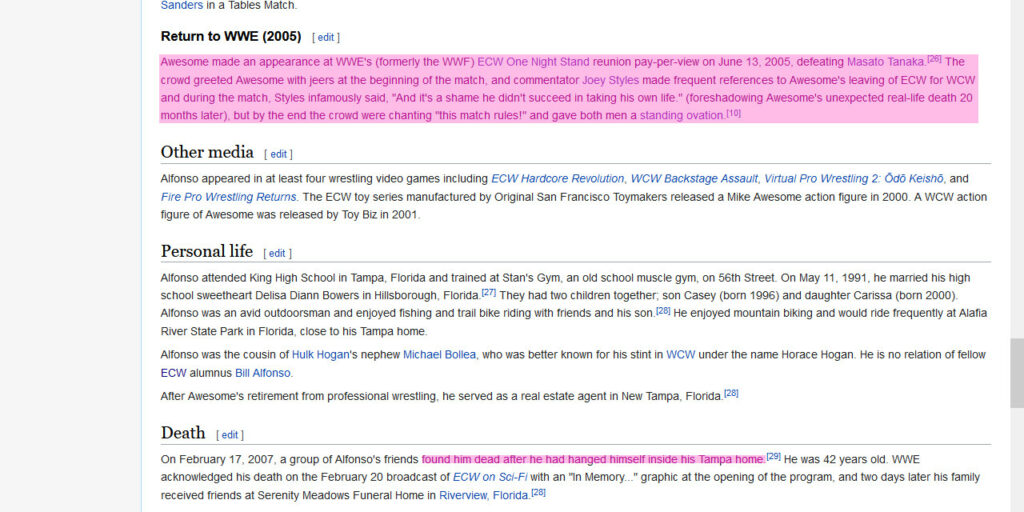Open the Michael Bollea link
The width and height of the screenshot is (1024, 512).
[x=439, y=355]
